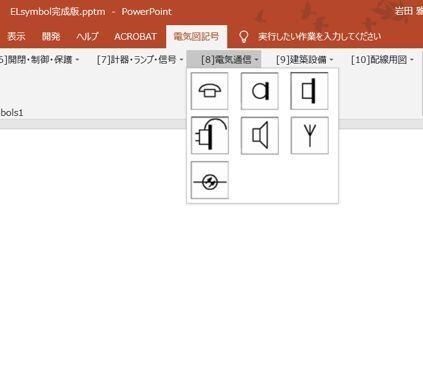The height and width of the screenshot is (369, 423).
Task: Collapse the [8]電気通信 dropdown
Action: (224, 60)
